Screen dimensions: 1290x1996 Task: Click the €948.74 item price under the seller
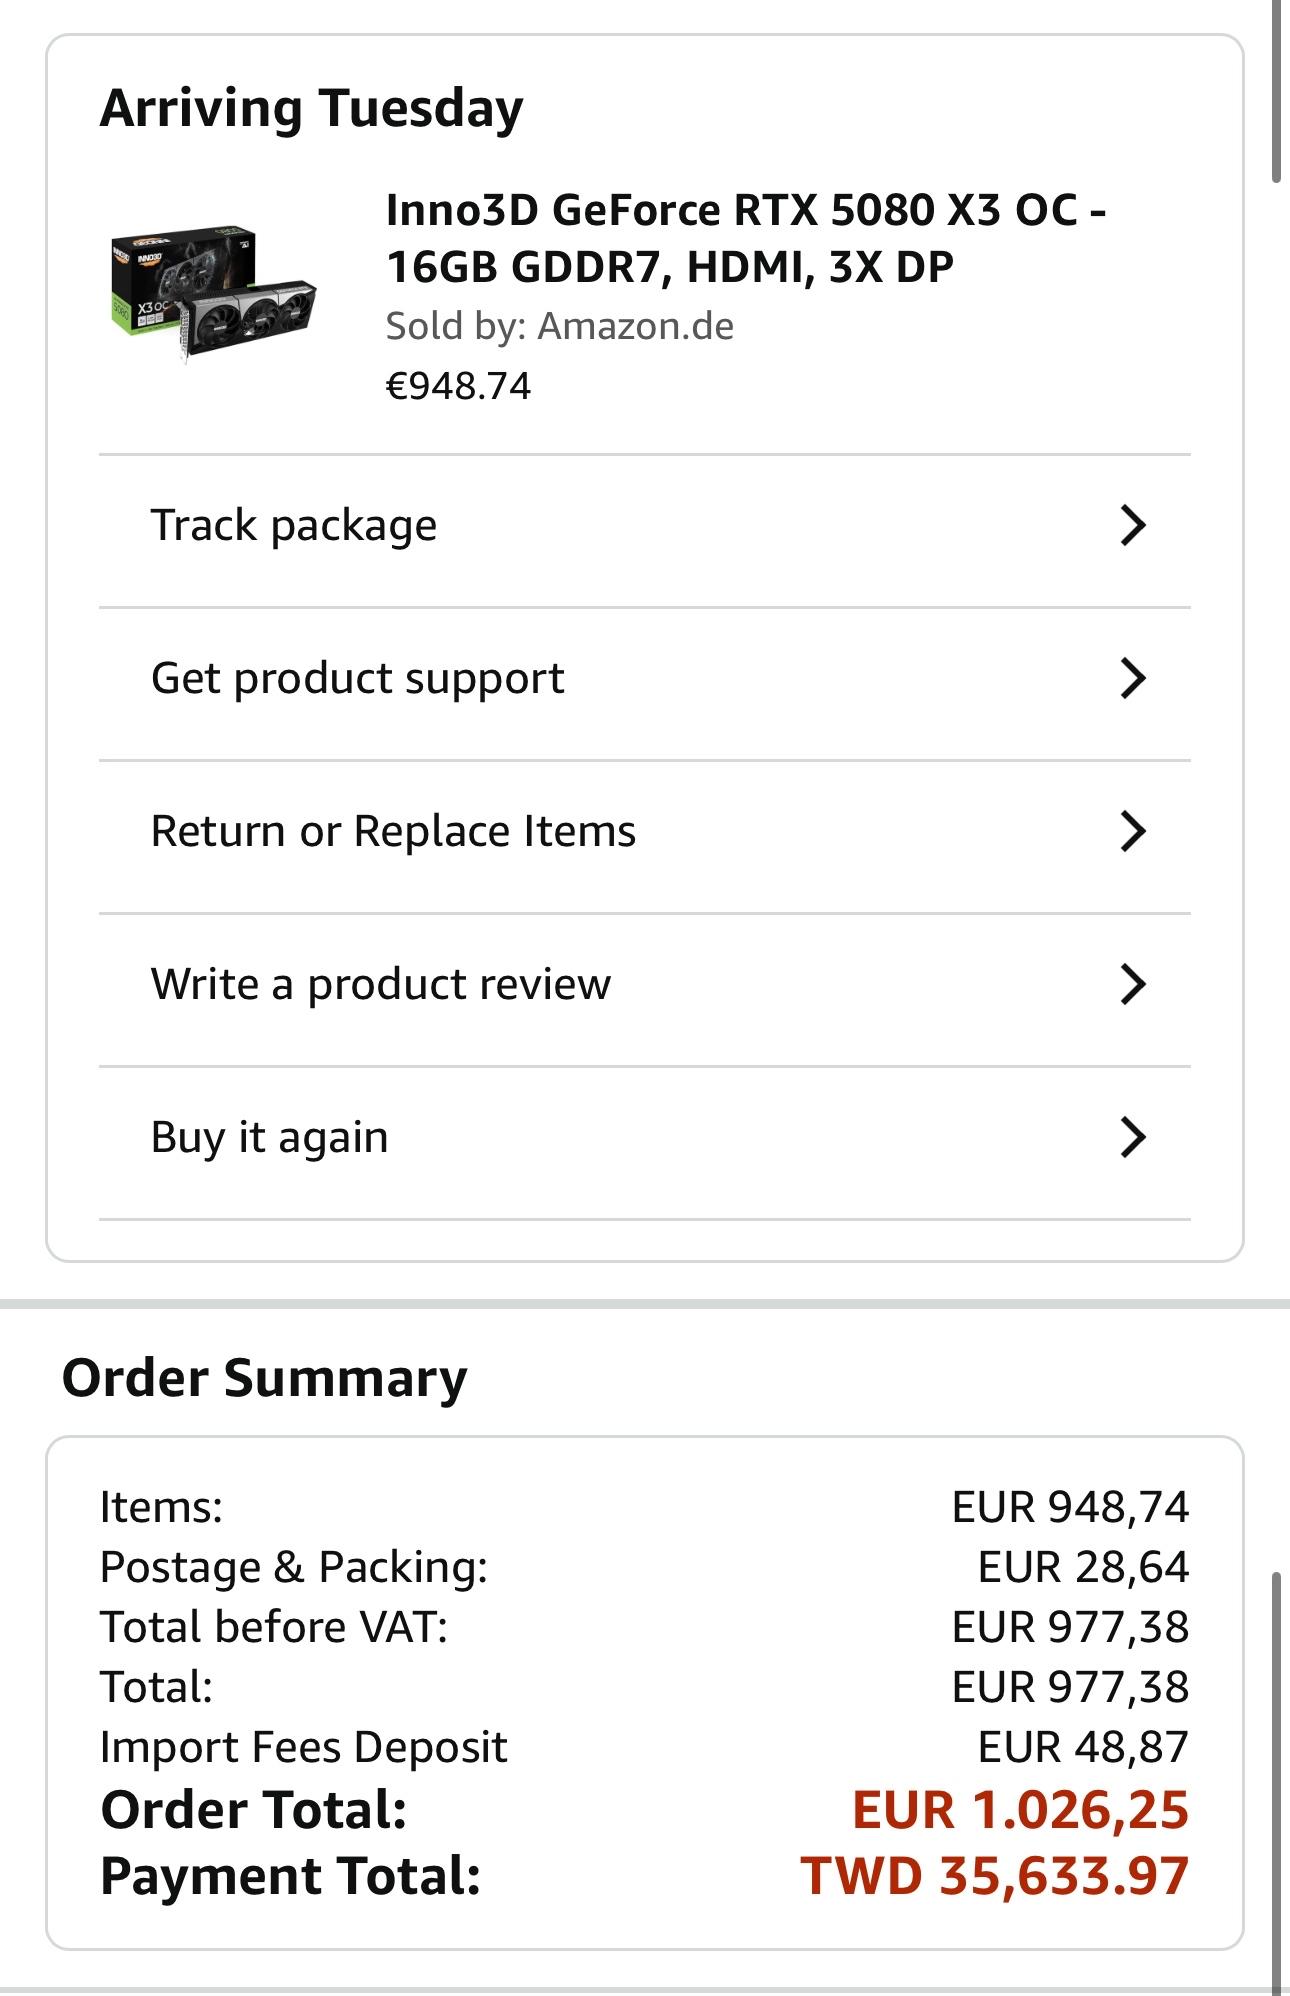pyautogui.click(x=458, y=386)
